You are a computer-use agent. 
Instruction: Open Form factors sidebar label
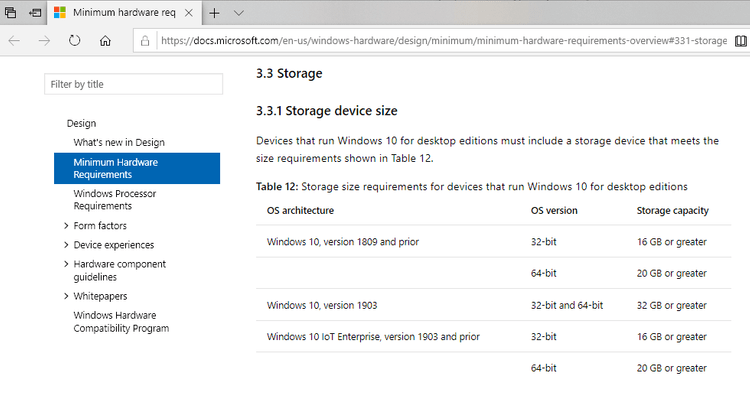click(100, 226)
